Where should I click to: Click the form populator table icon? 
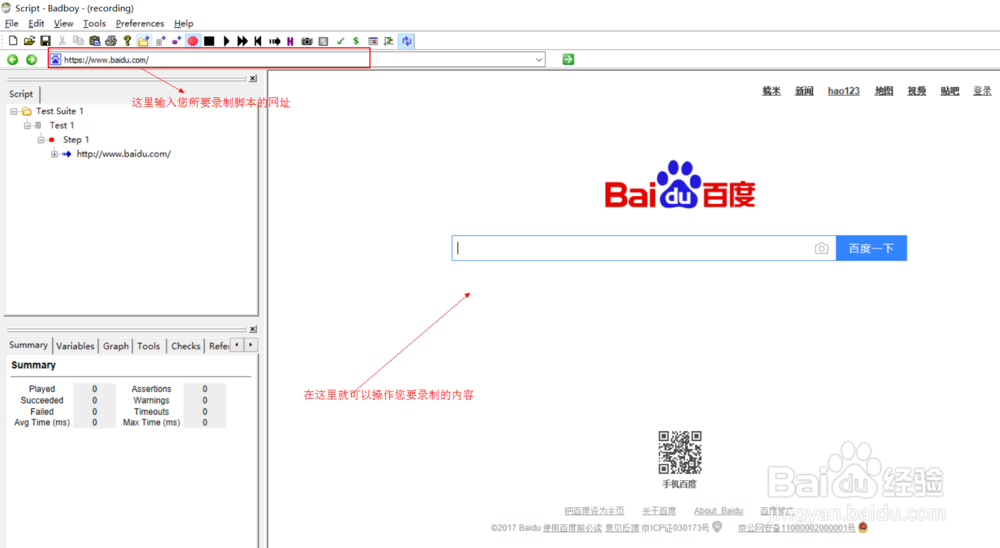pos(373,41)
